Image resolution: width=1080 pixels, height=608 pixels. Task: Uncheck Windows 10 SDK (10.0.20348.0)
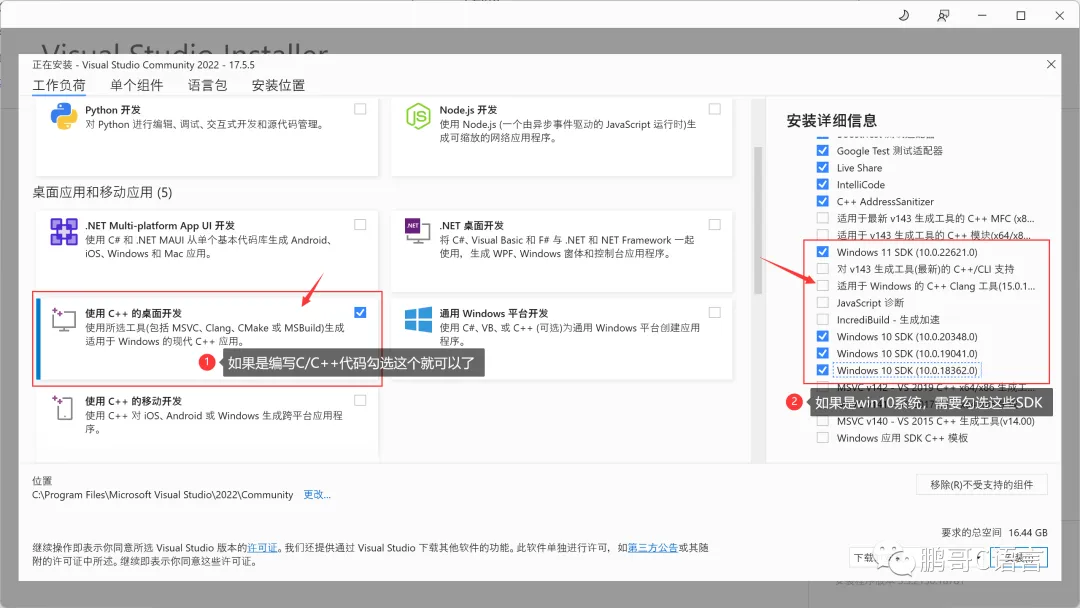822,336
